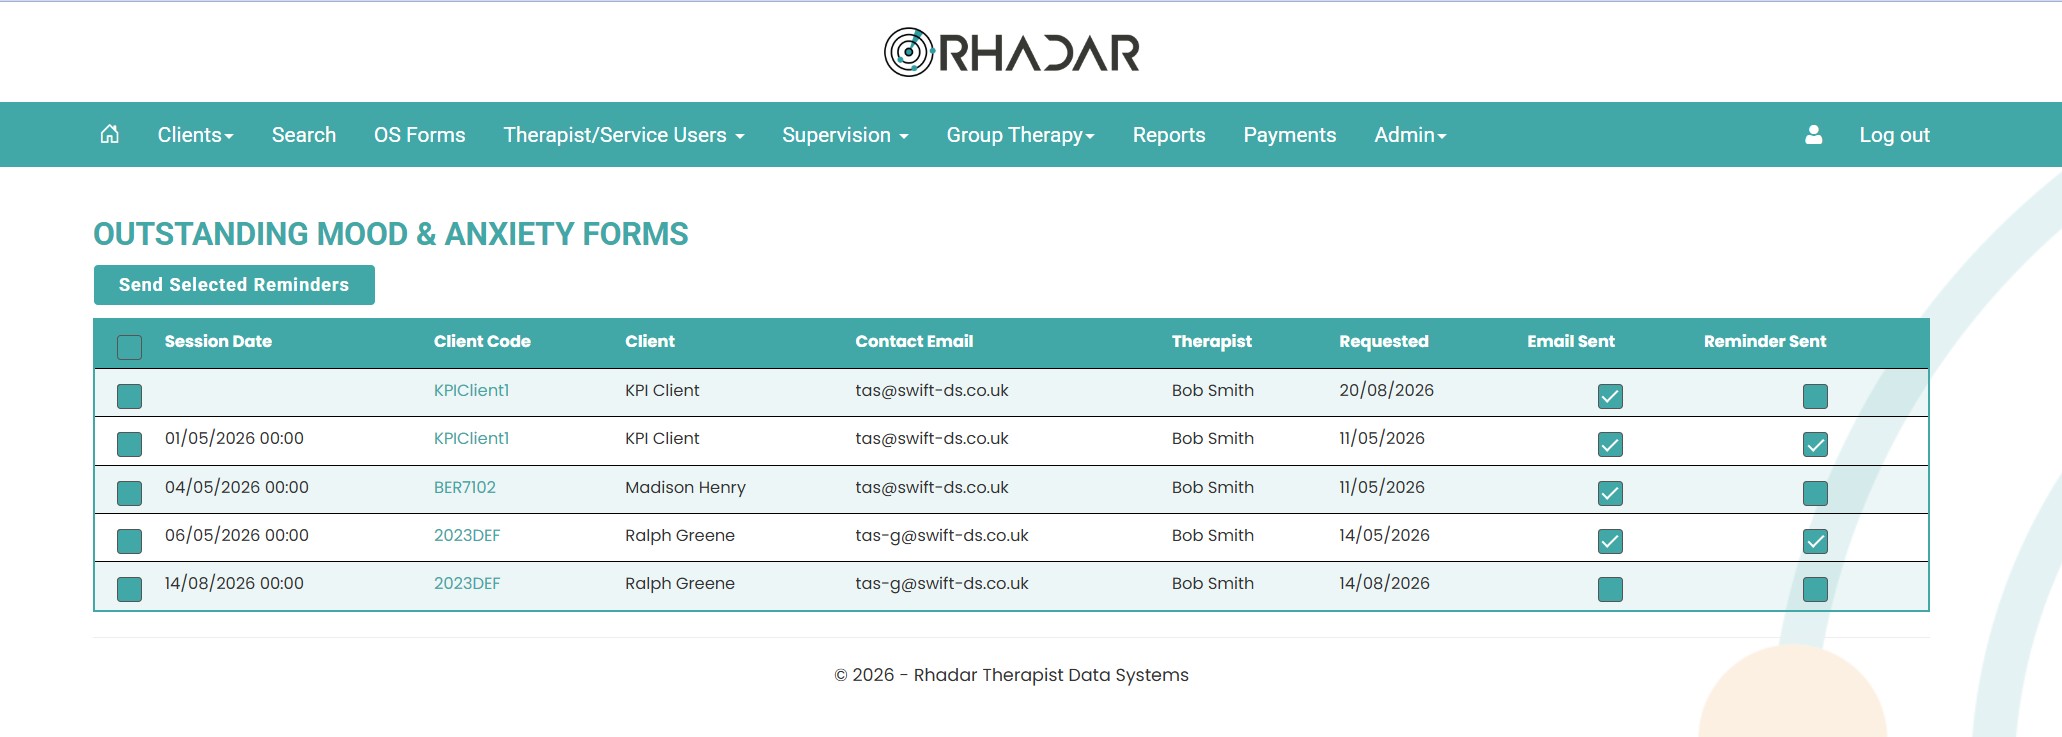Click the Reminder Sent column header

click(1765, 341)
